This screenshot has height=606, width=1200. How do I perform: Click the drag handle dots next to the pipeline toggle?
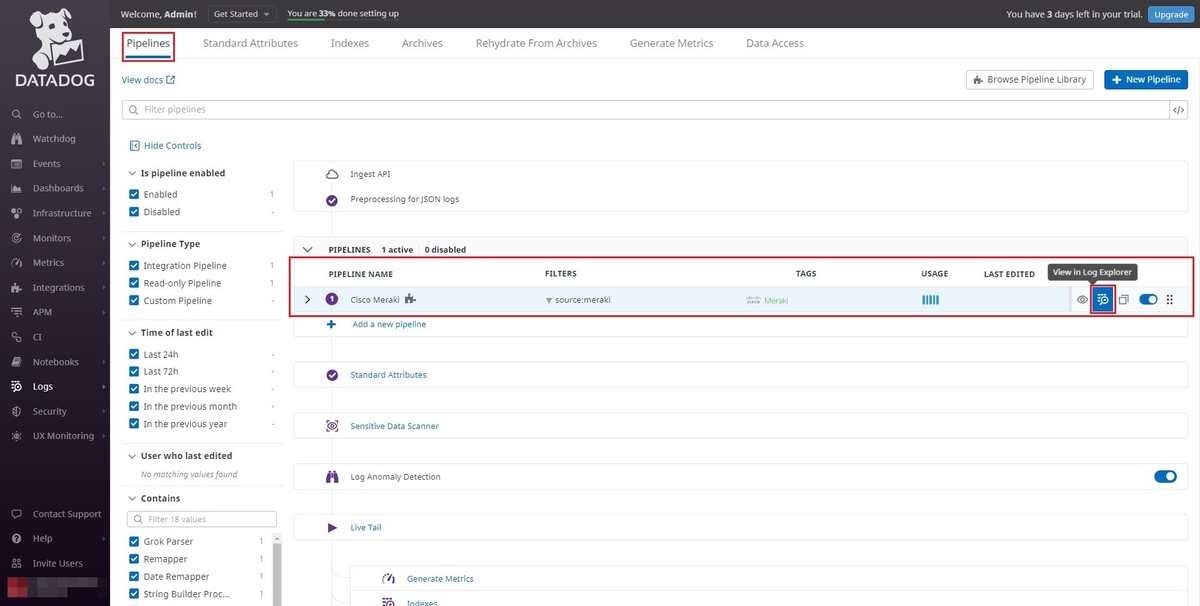pos(1169,299)
